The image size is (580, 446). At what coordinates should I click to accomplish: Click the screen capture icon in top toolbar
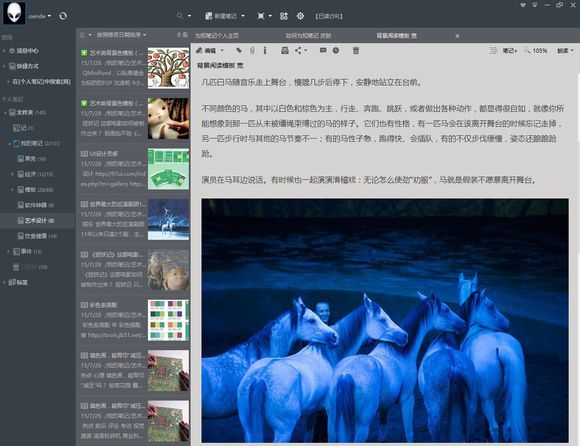(261, 16)
